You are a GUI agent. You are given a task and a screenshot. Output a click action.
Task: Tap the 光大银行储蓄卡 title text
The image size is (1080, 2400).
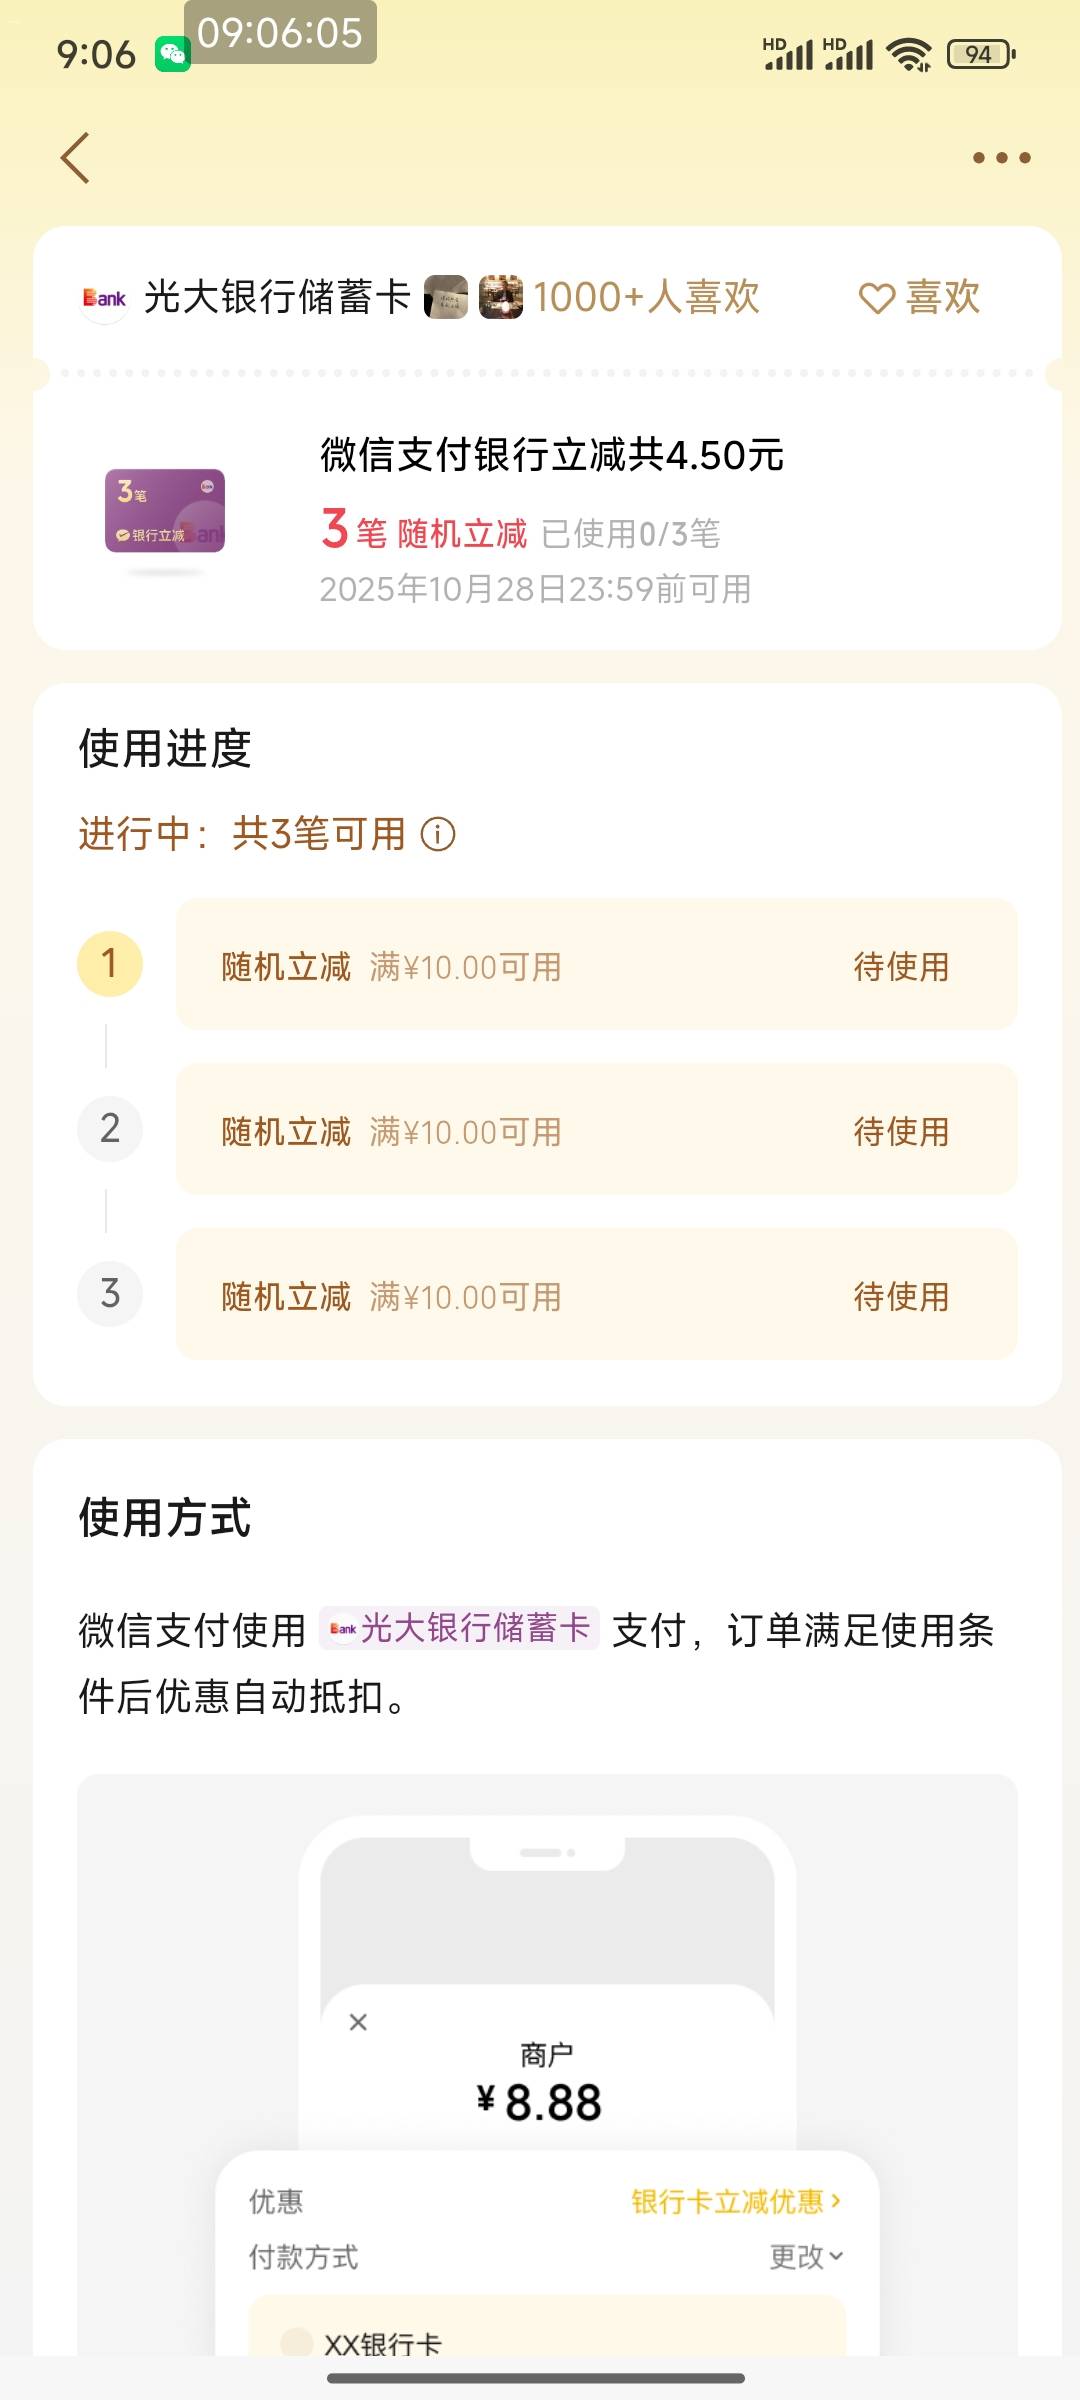coord(277,298)
